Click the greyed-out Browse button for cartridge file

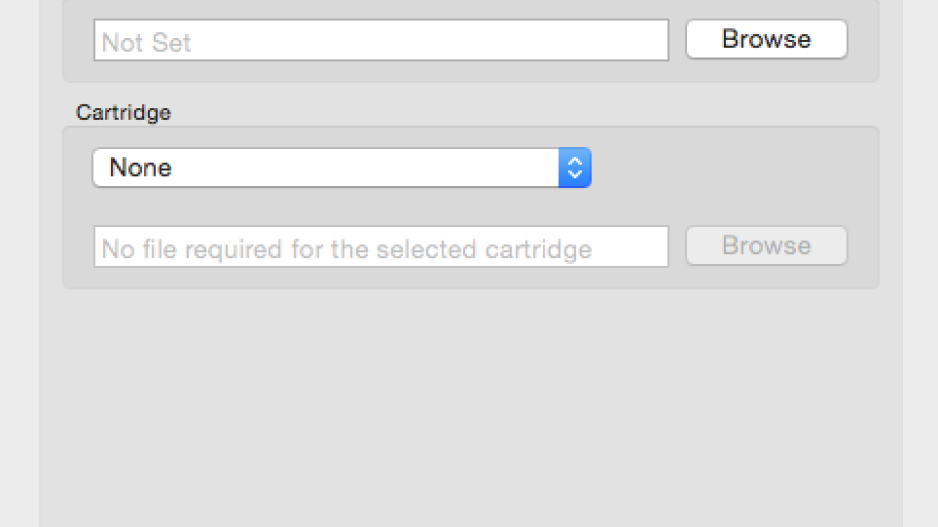coord(766,245)
